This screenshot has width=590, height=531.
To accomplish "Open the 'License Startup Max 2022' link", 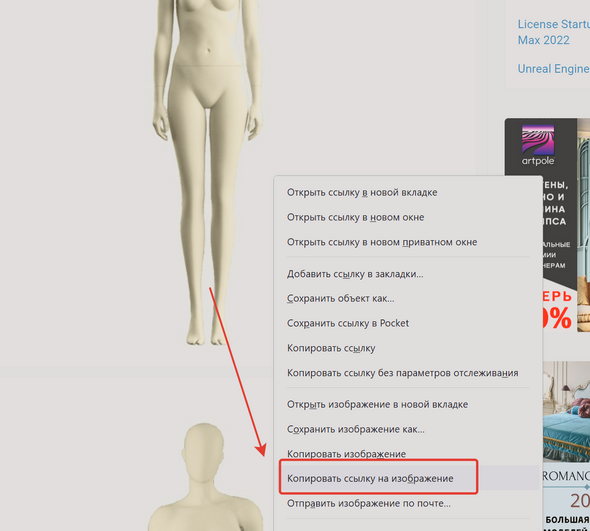I will pos(554,32).
